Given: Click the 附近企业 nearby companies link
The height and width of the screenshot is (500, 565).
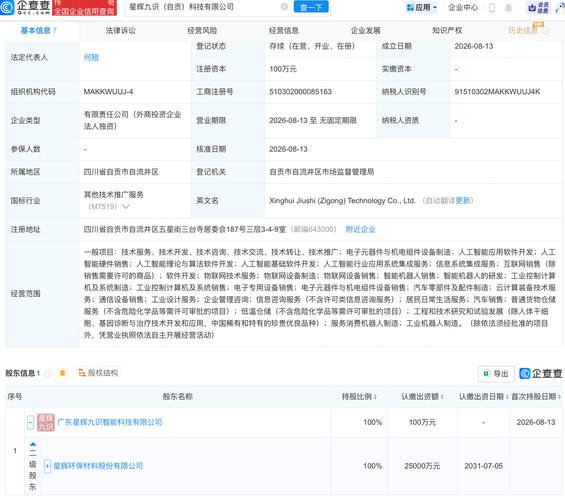Looking at the screenshot, I should (x=360, y=229).
